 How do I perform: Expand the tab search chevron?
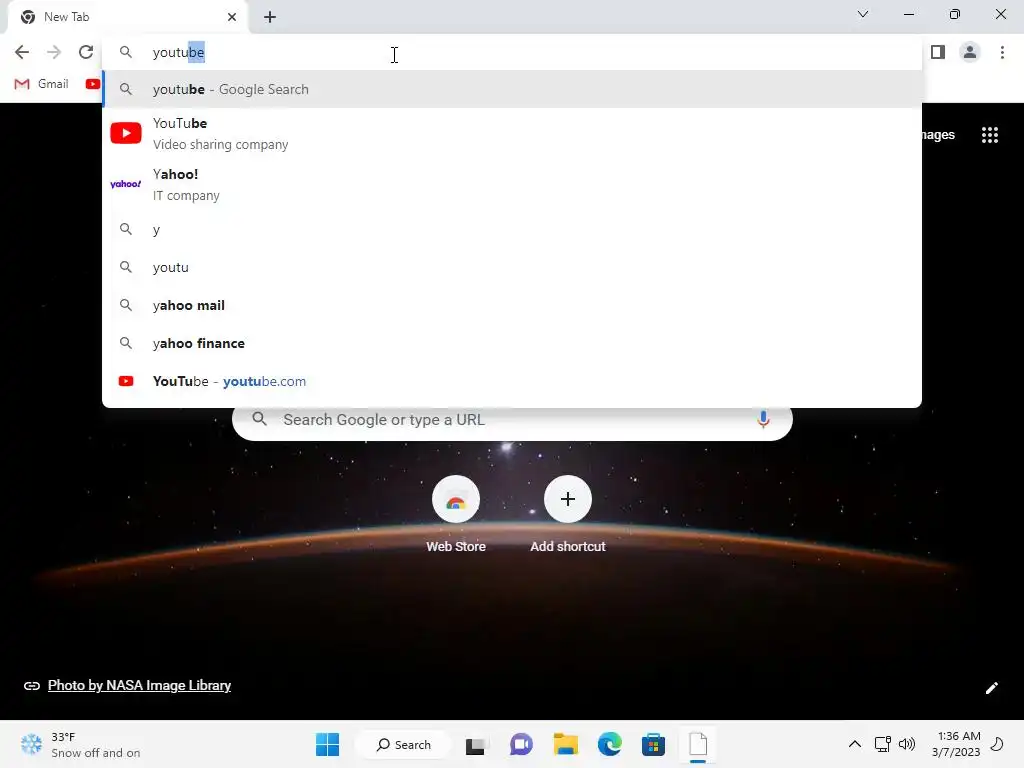click(x=863, y=14)
